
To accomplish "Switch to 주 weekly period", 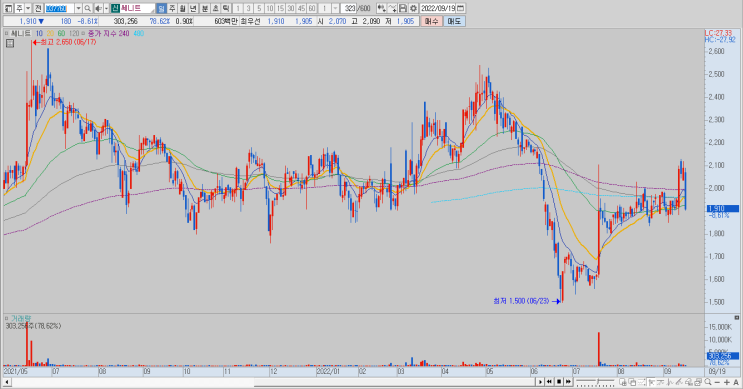I will [172, 9].
